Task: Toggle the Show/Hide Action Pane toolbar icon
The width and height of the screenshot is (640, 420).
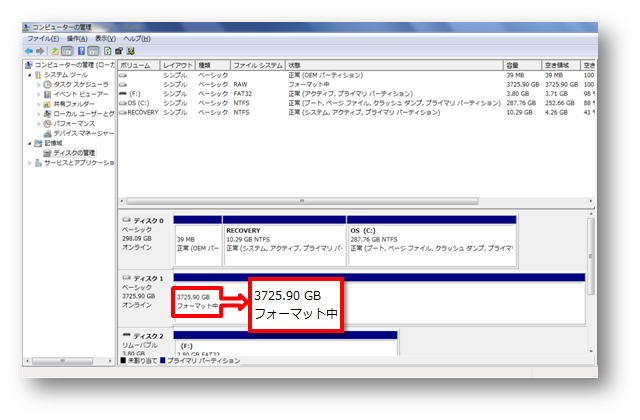Action: click(x=93, y=51)
